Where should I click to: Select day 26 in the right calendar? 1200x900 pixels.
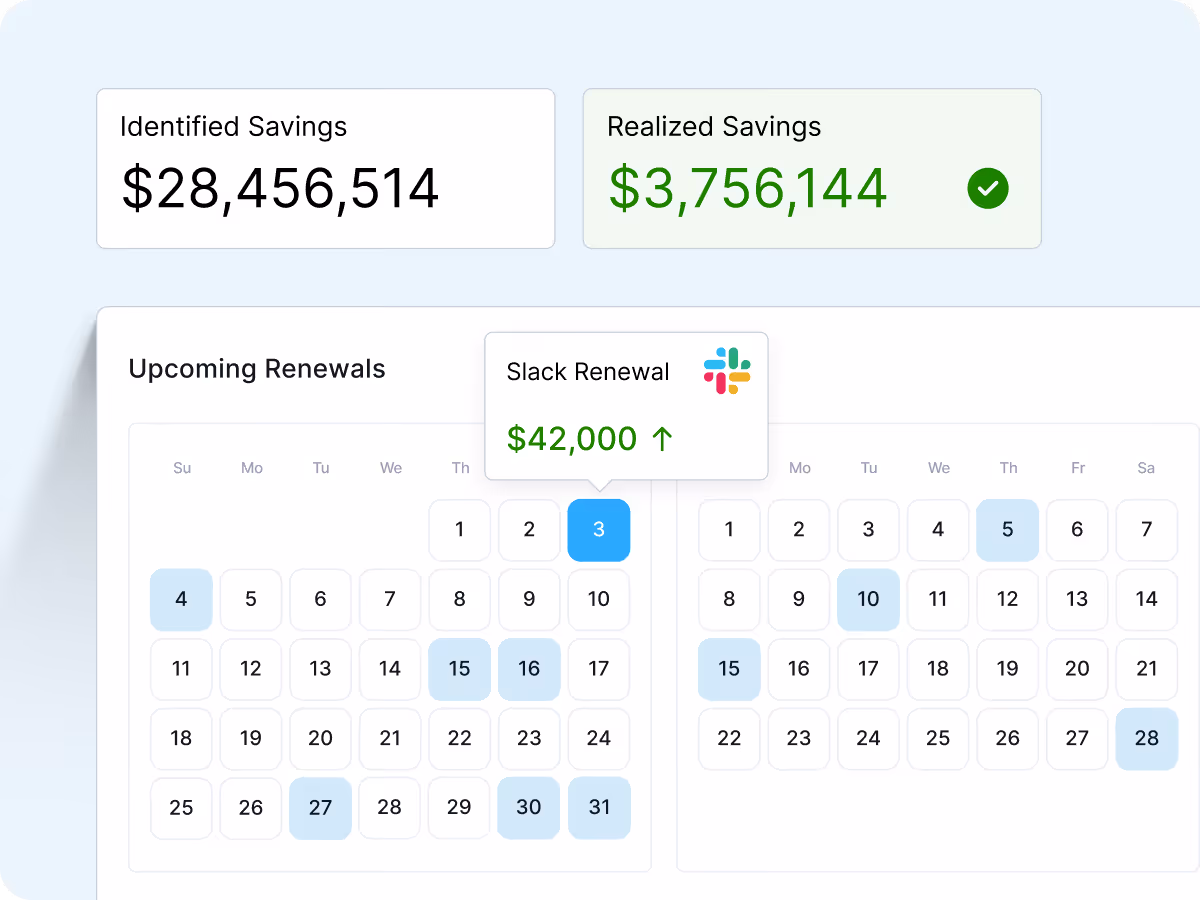[1008, 739]
